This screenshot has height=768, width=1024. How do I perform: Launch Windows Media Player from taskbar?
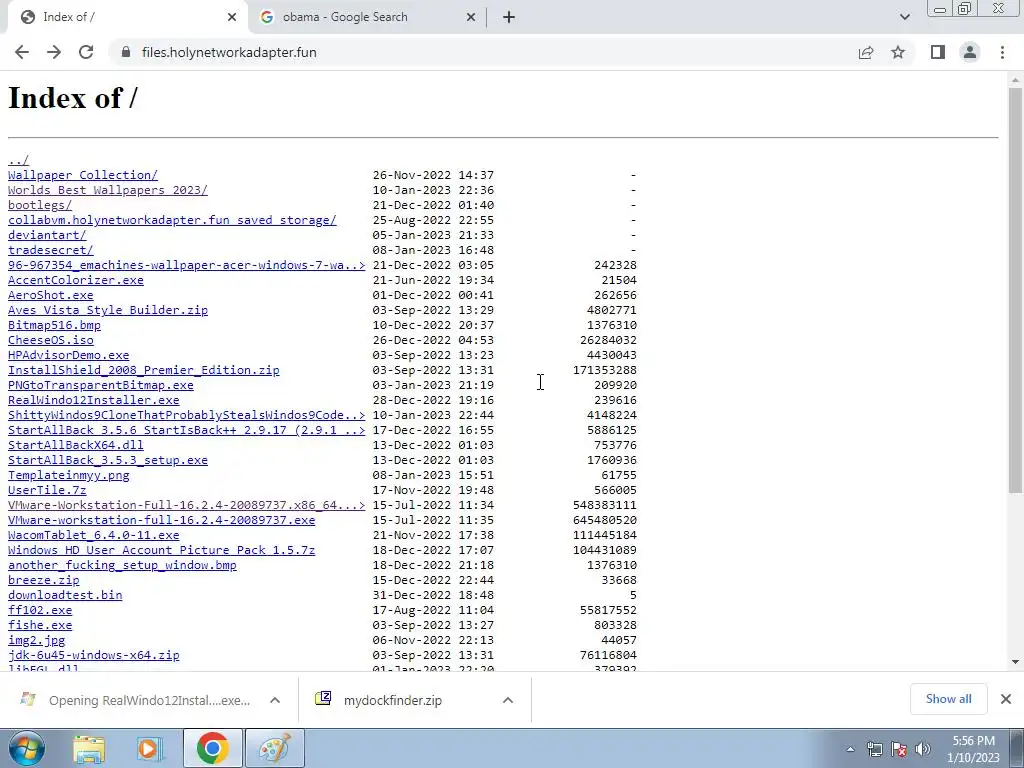150,748
